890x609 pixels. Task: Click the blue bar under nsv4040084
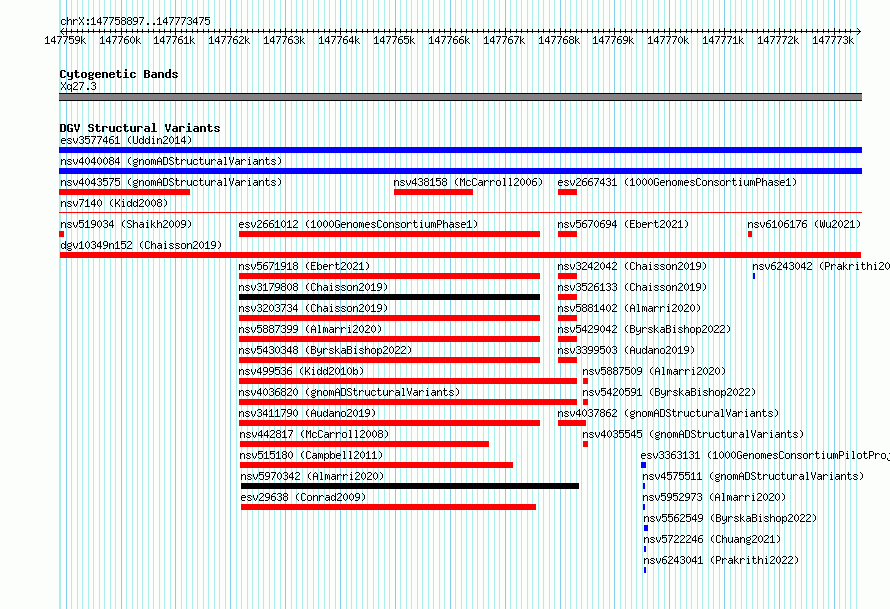pos(460,171)
